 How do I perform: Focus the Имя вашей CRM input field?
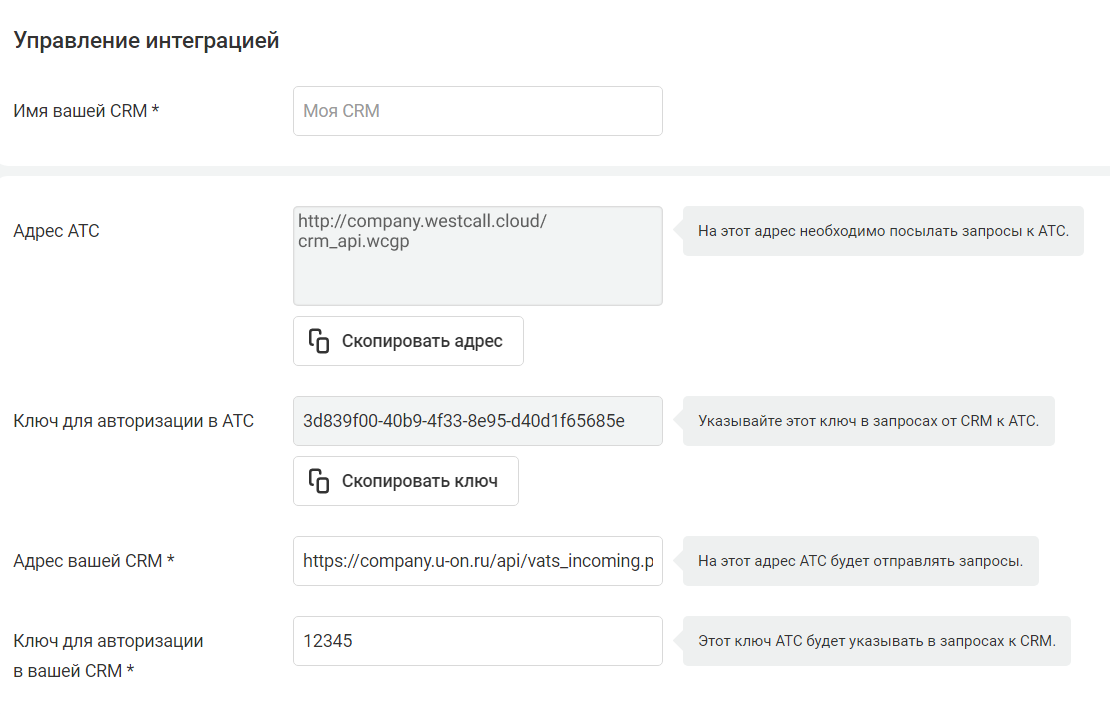click(478, 111)
